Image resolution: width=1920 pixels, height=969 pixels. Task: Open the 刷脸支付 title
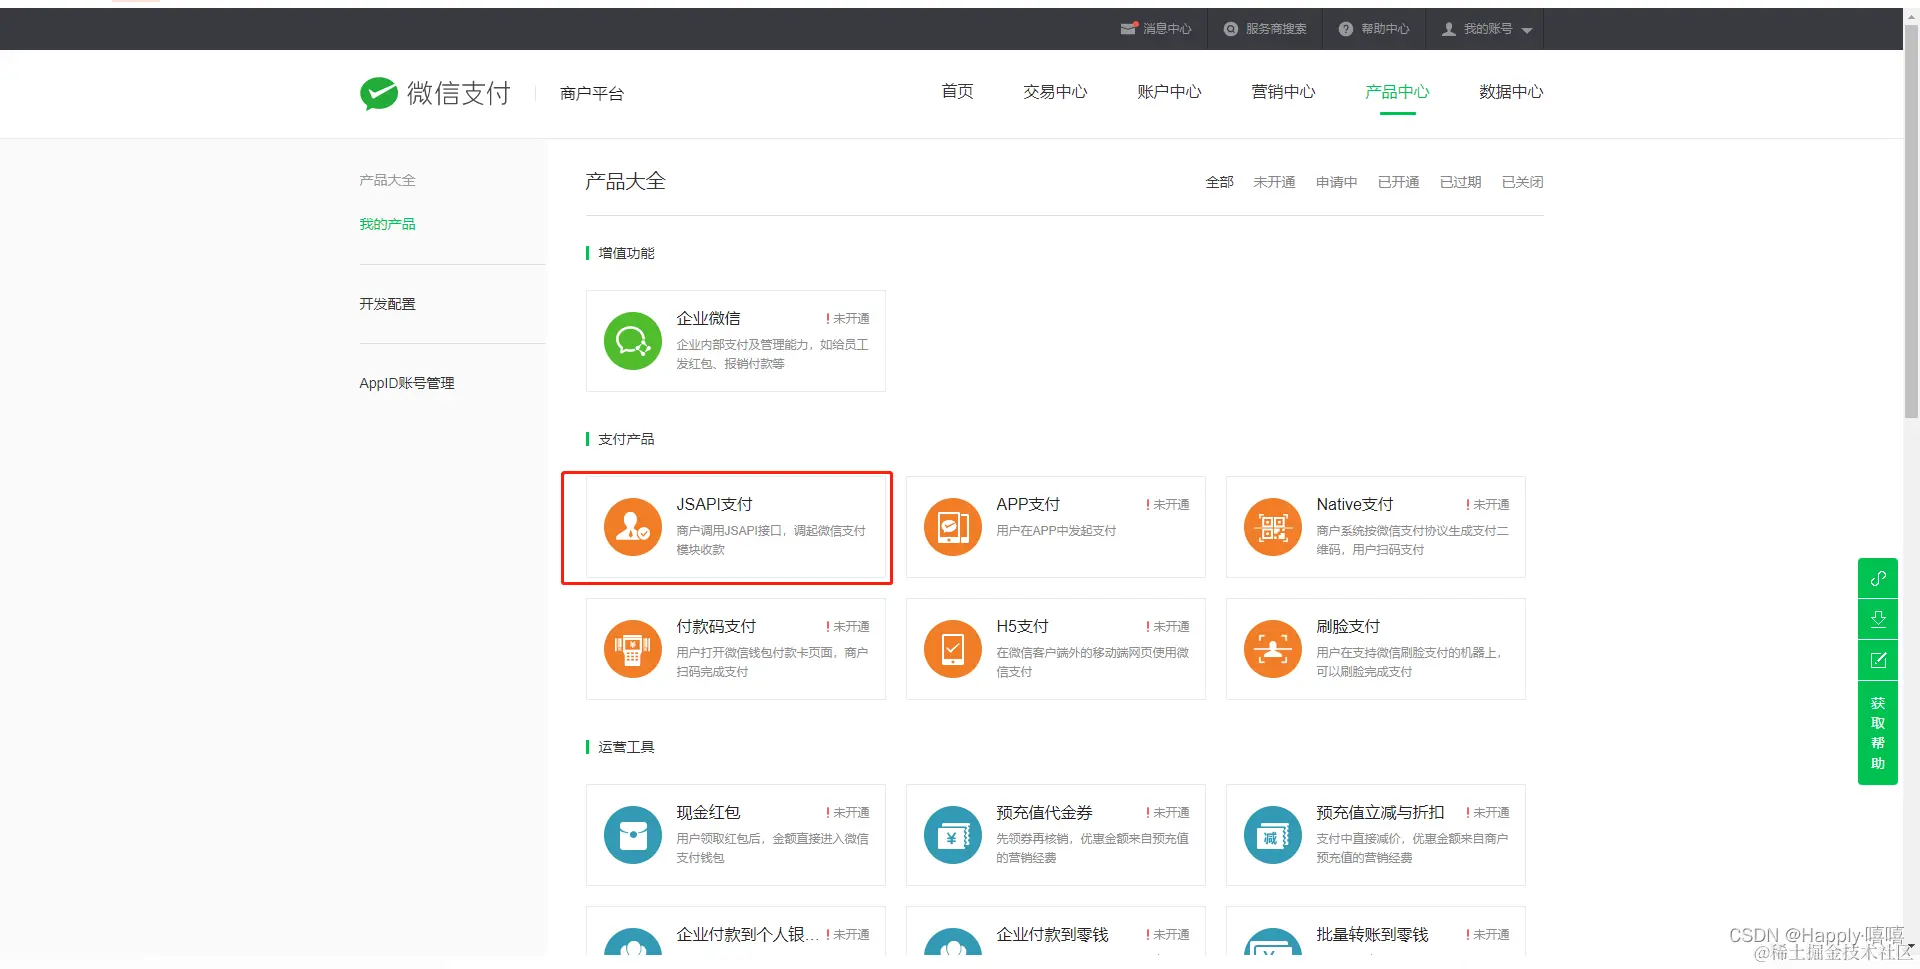tap(1348, 627)
